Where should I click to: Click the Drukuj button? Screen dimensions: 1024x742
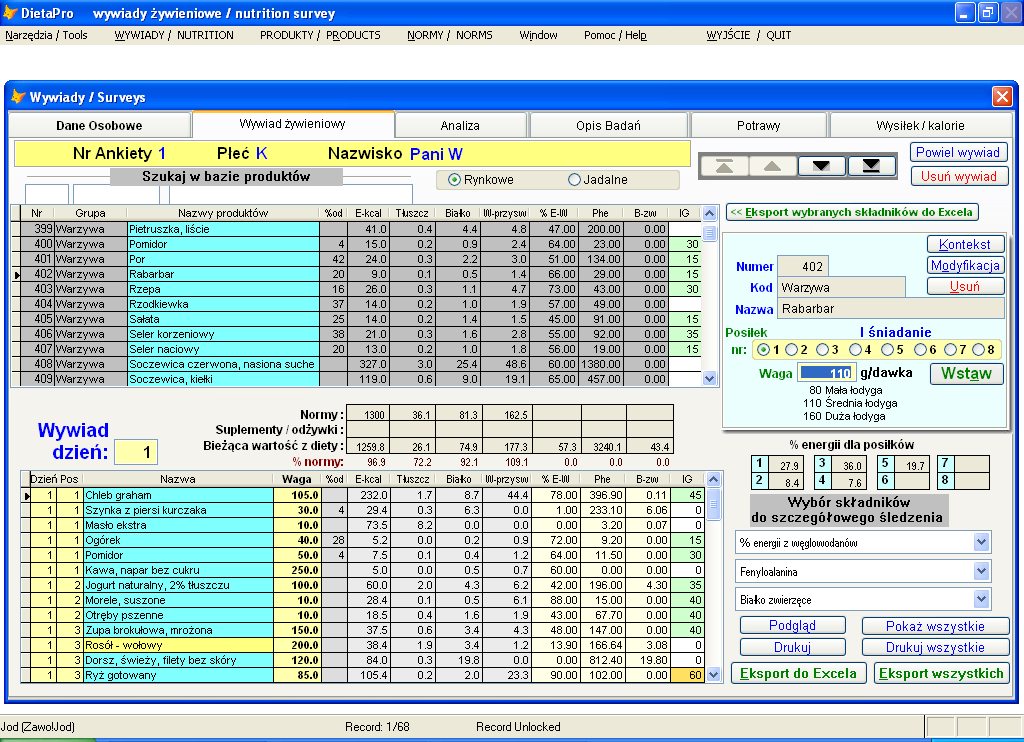[x=792, y=647]
